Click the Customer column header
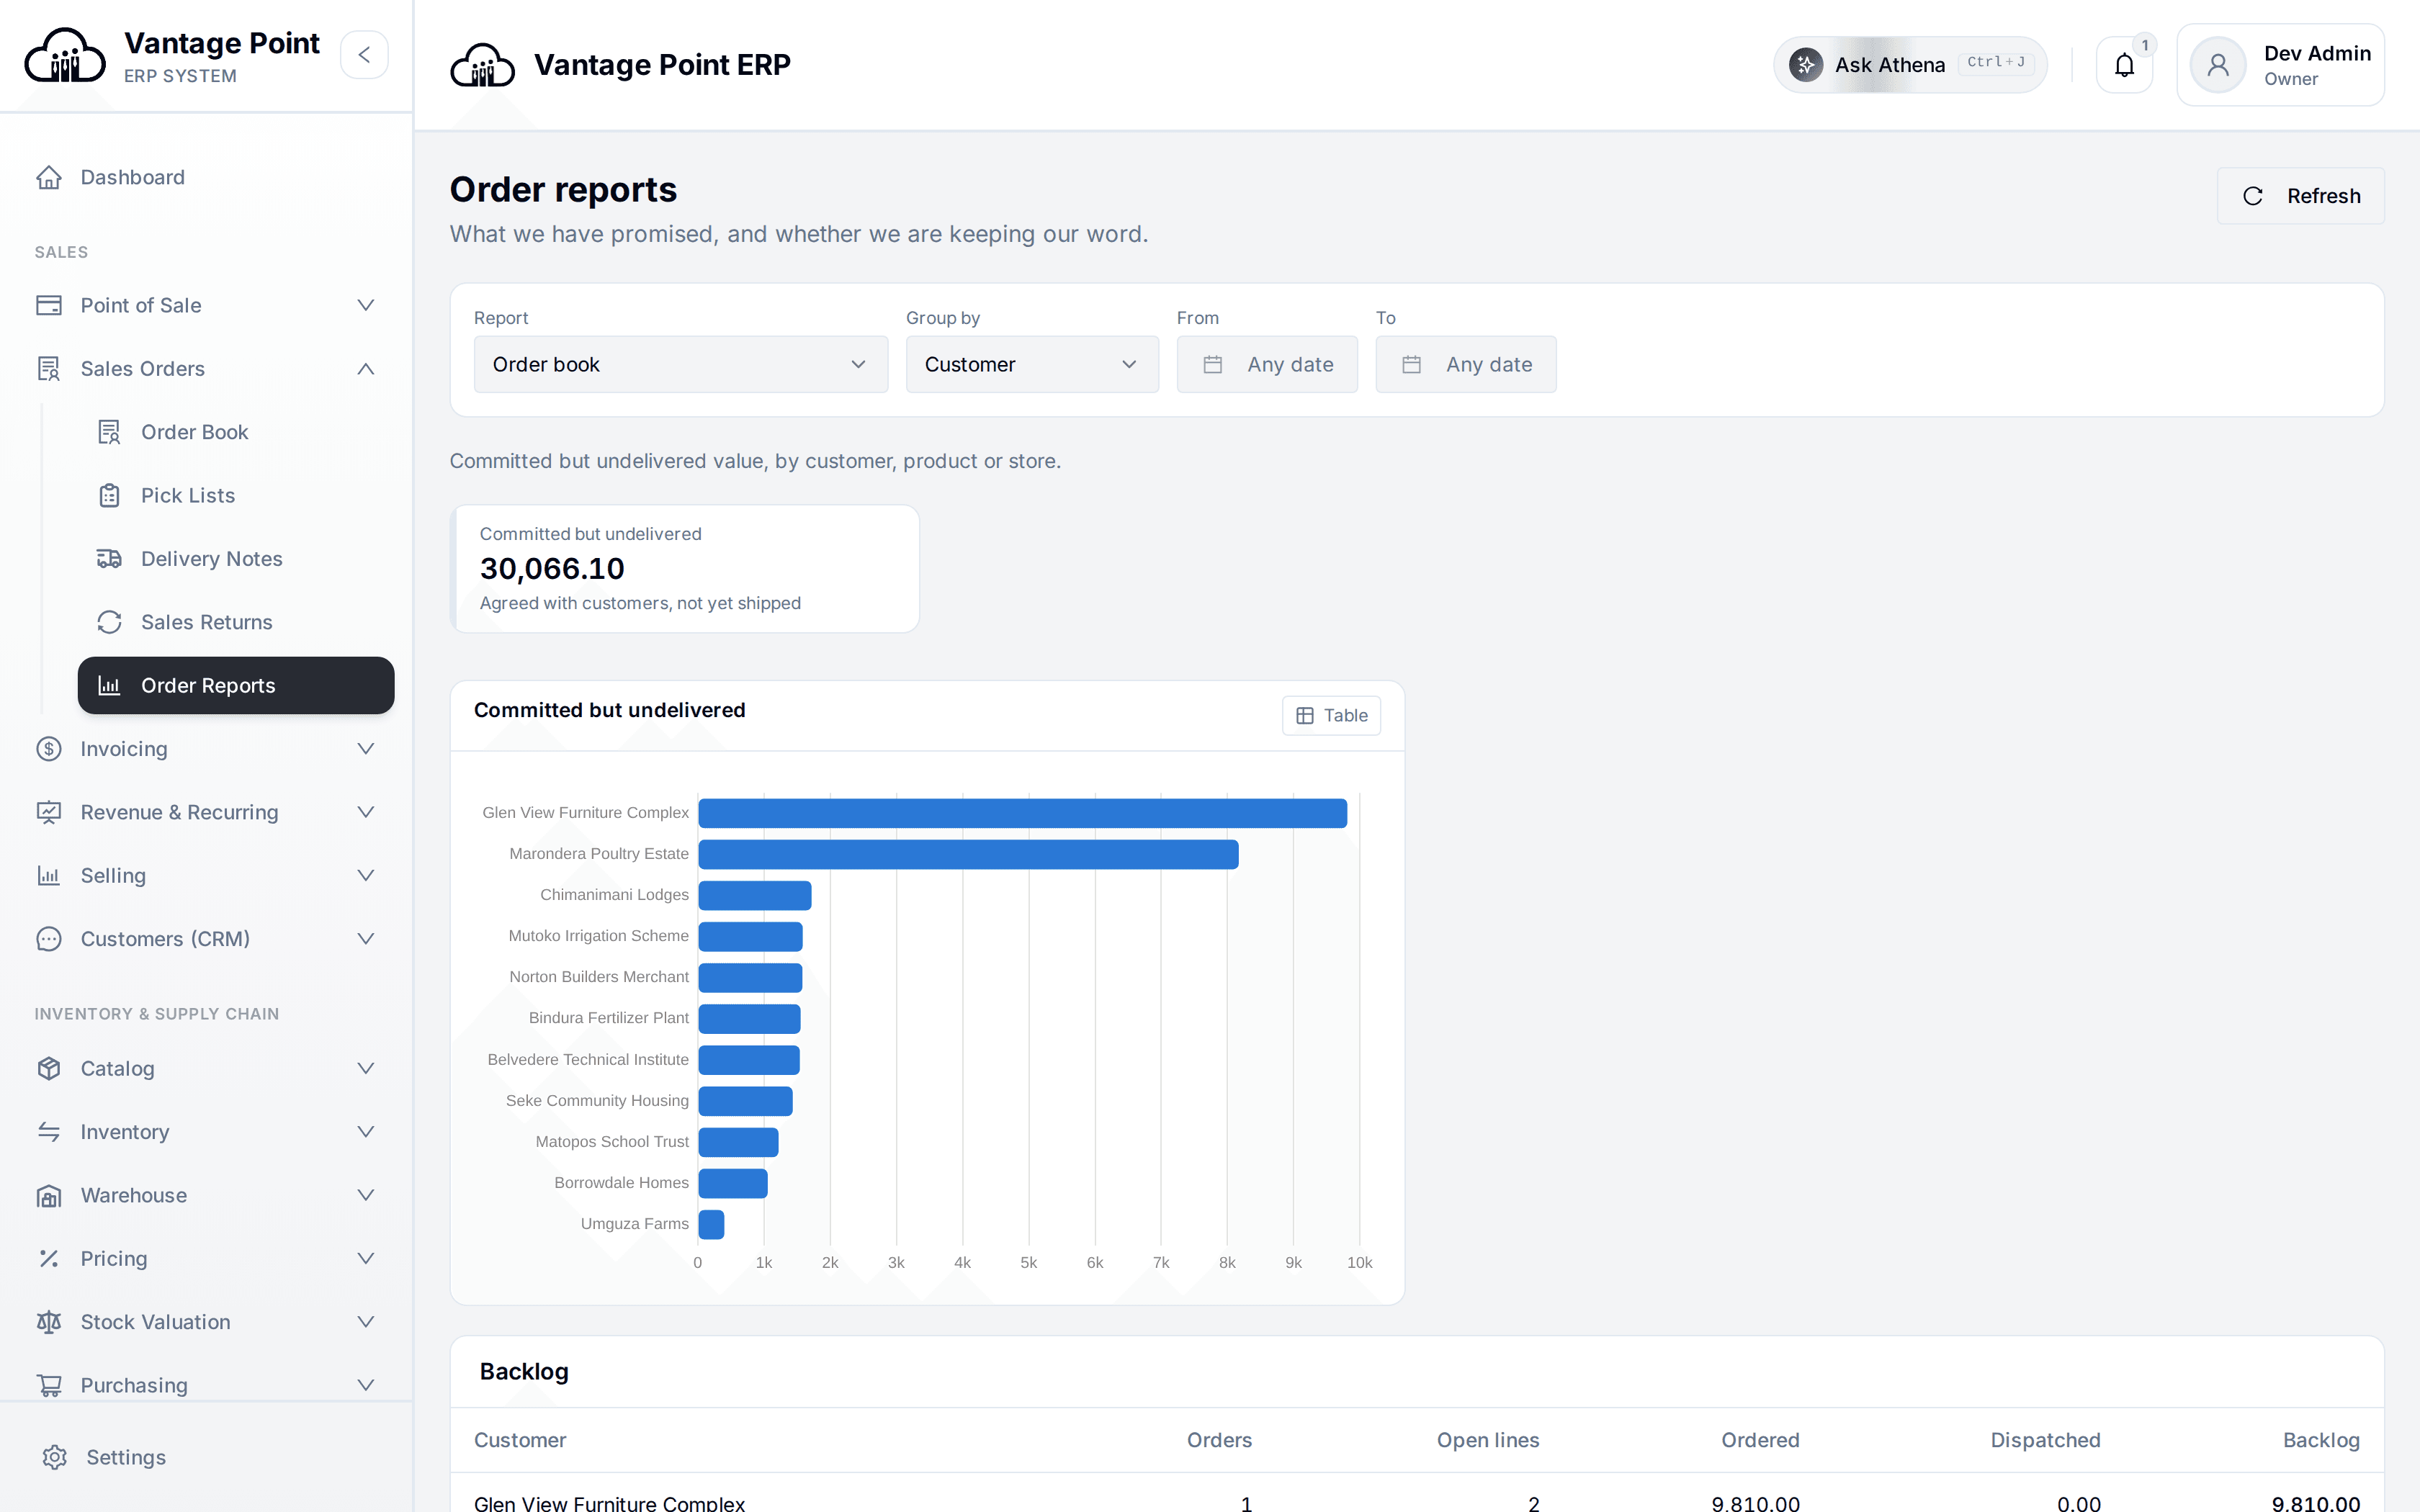The image size is (2420, 1512). pos(520,1440)
